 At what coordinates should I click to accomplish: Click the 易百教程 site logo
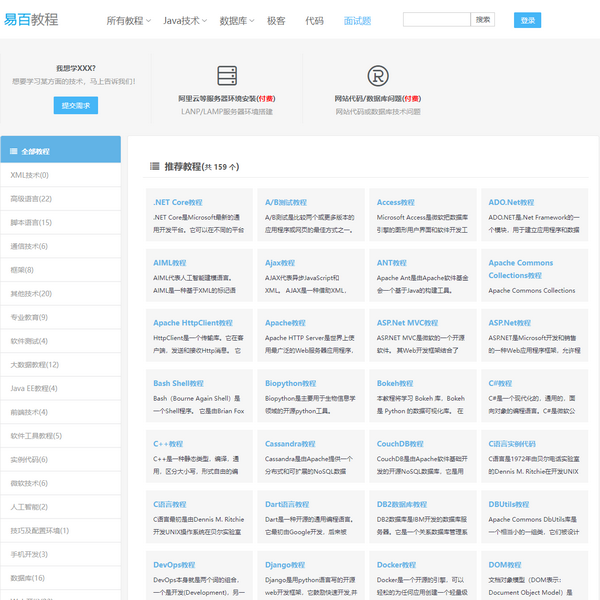(x=30, y=20)
